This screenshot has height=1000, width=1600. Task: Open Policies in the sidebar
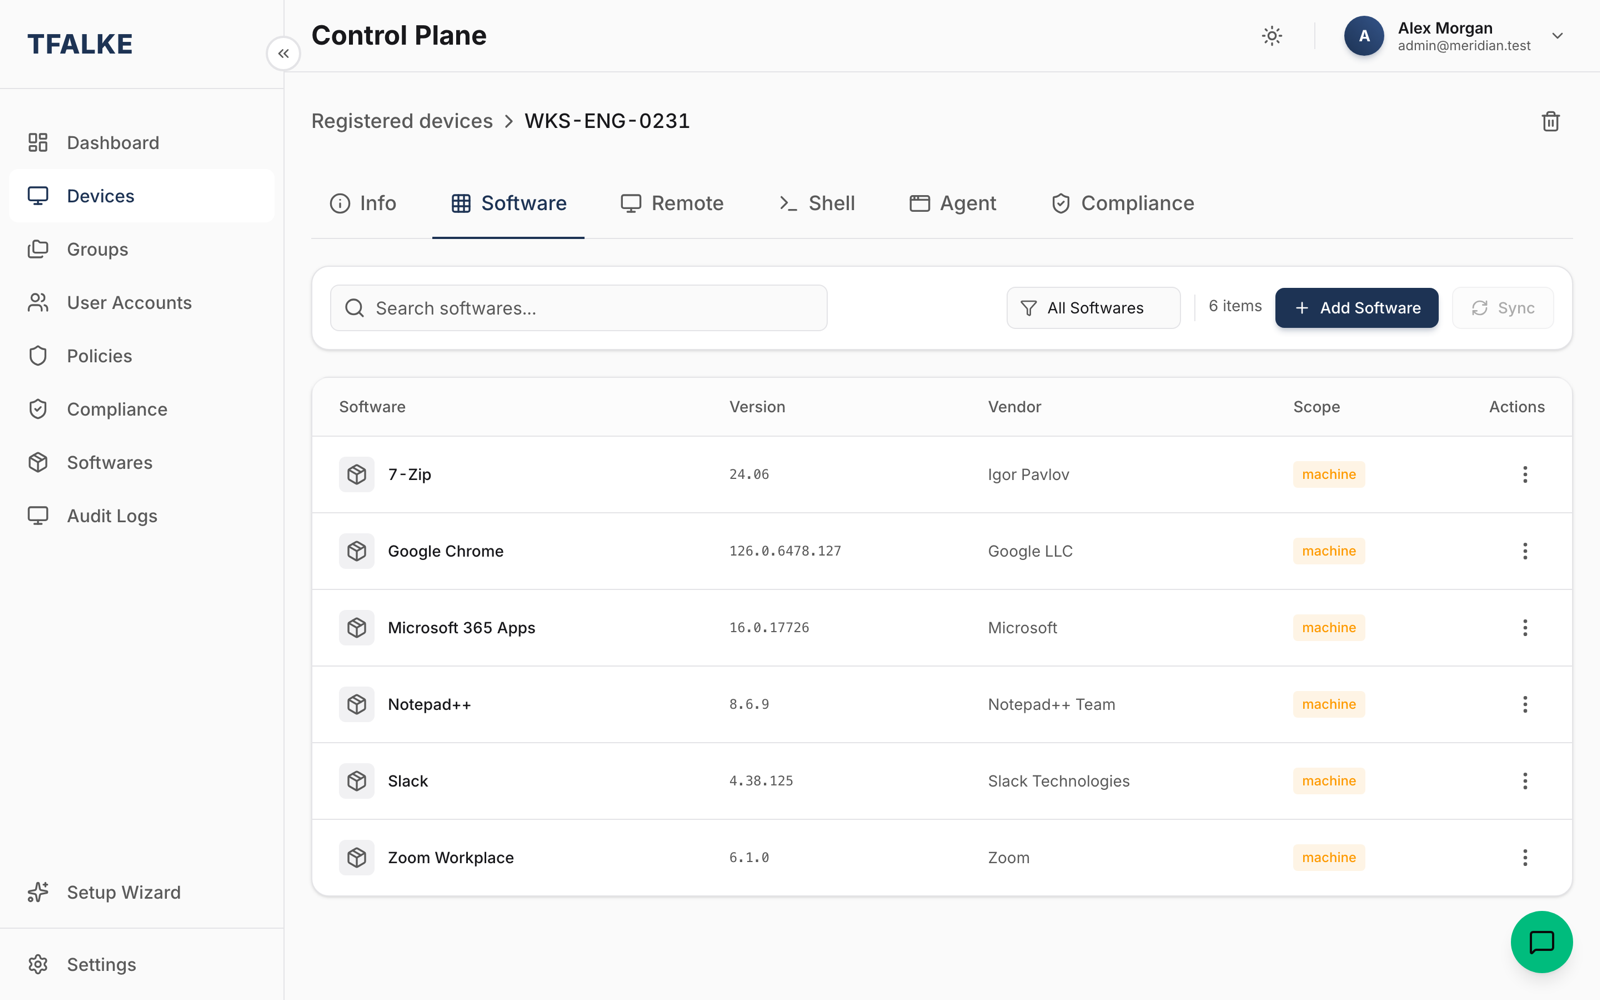[x=142, y=356]
